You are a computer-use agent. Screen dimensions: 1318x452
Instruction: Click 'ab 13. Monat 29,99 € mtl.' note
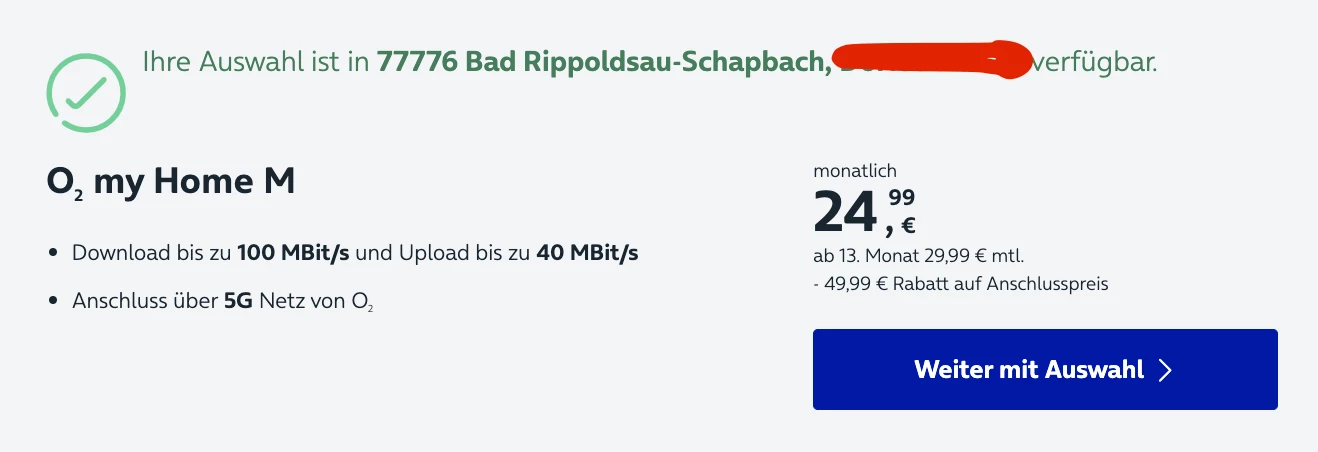[919, 255]
